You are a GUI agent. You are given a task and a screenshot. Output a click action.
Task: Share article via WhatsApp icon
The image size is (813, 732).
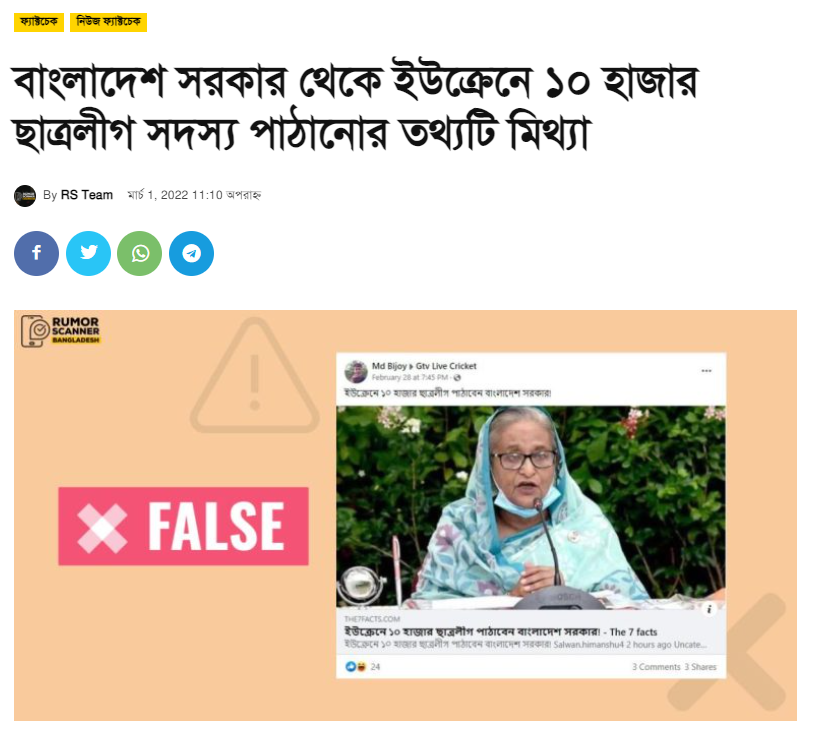[x=139, y=254]
